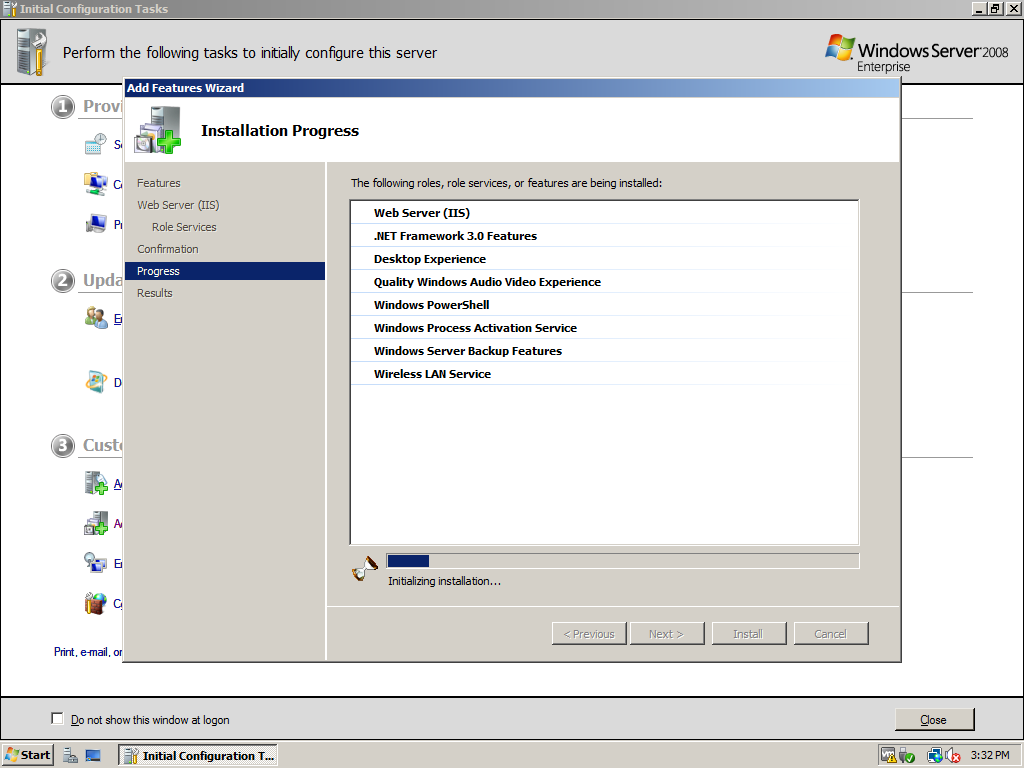Click the muted volume tray icon
Viewport: 1024px width, 768px height.
(x=953, y=756)
